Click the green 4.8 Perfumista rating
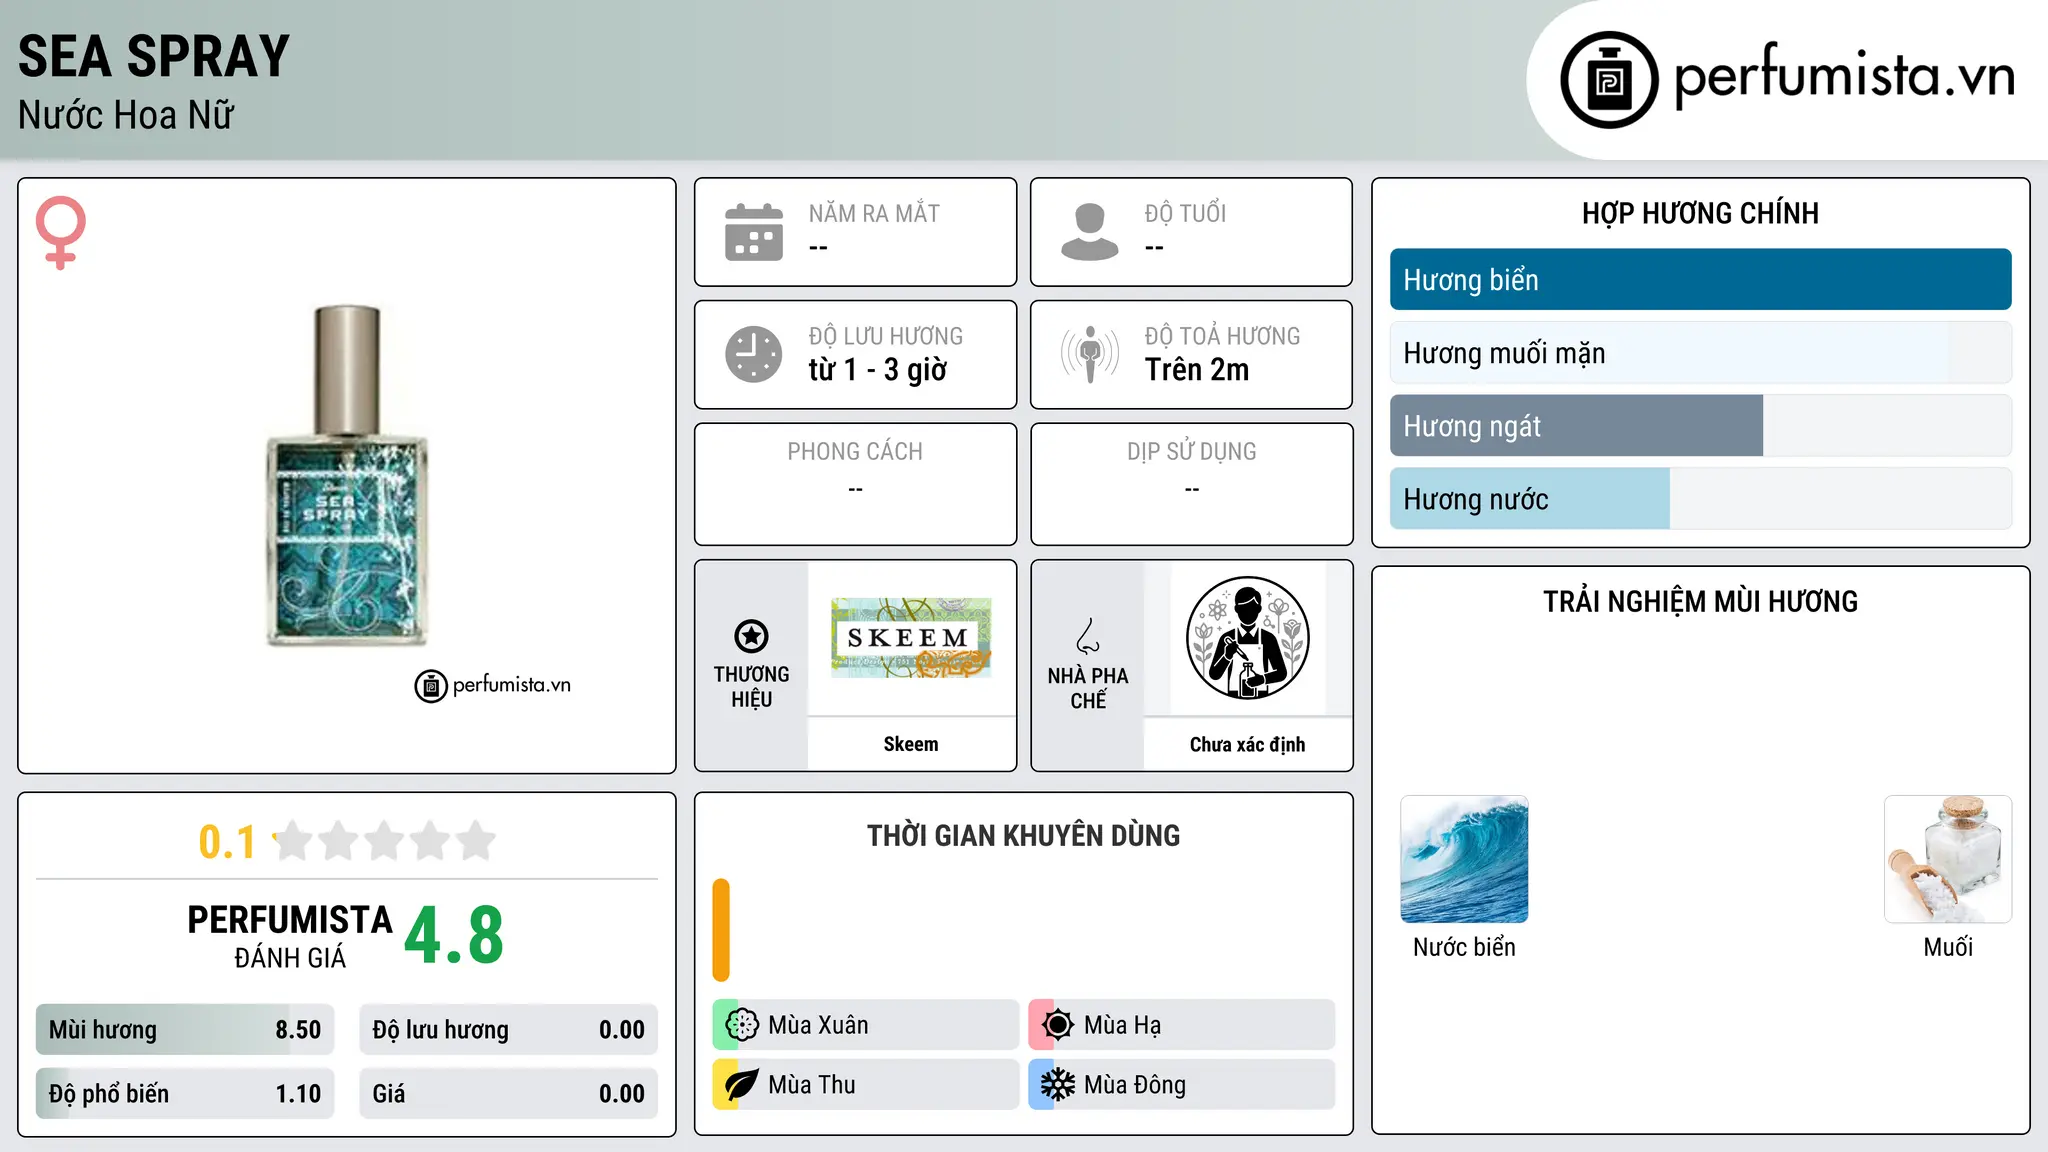Viewport: 2048px width, 1152px height. [454, 936]
